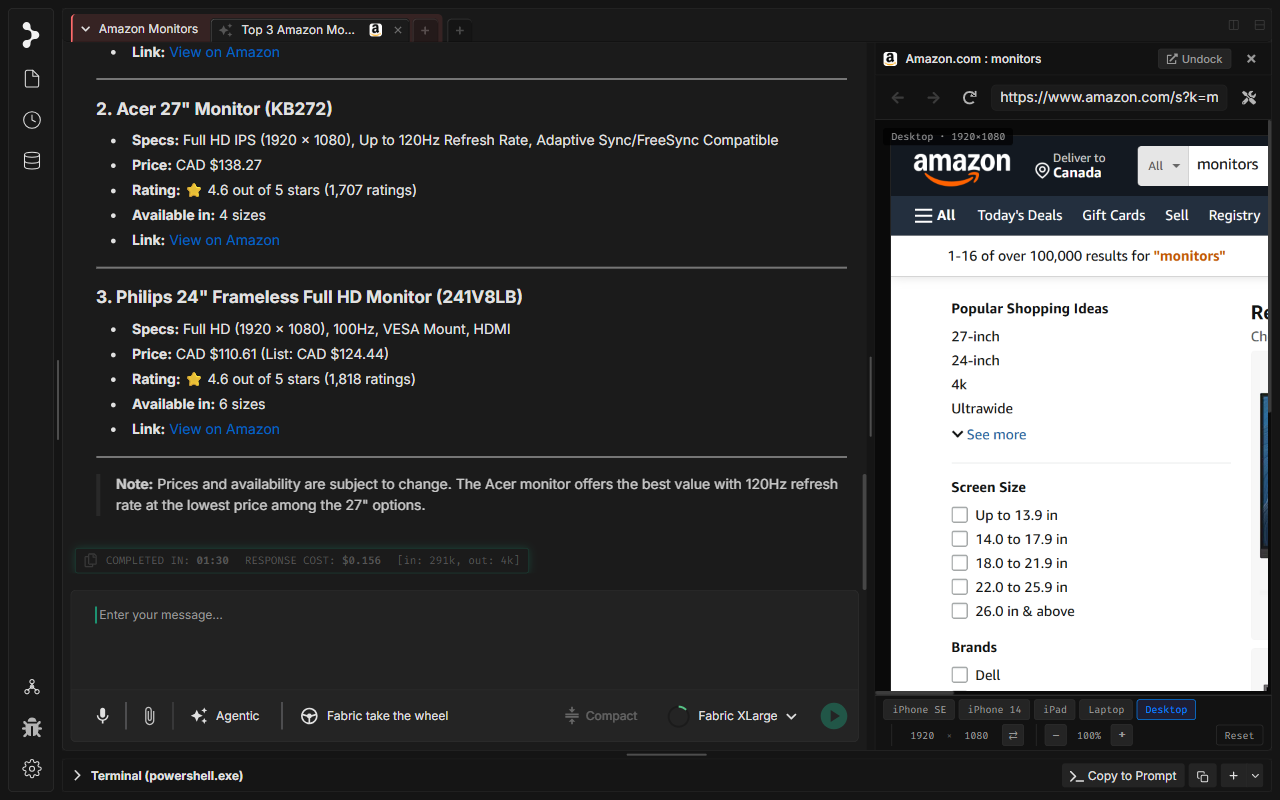Add new tab inside Amazon Monitors group
1280x800 pixels.
tap(425, 30)
